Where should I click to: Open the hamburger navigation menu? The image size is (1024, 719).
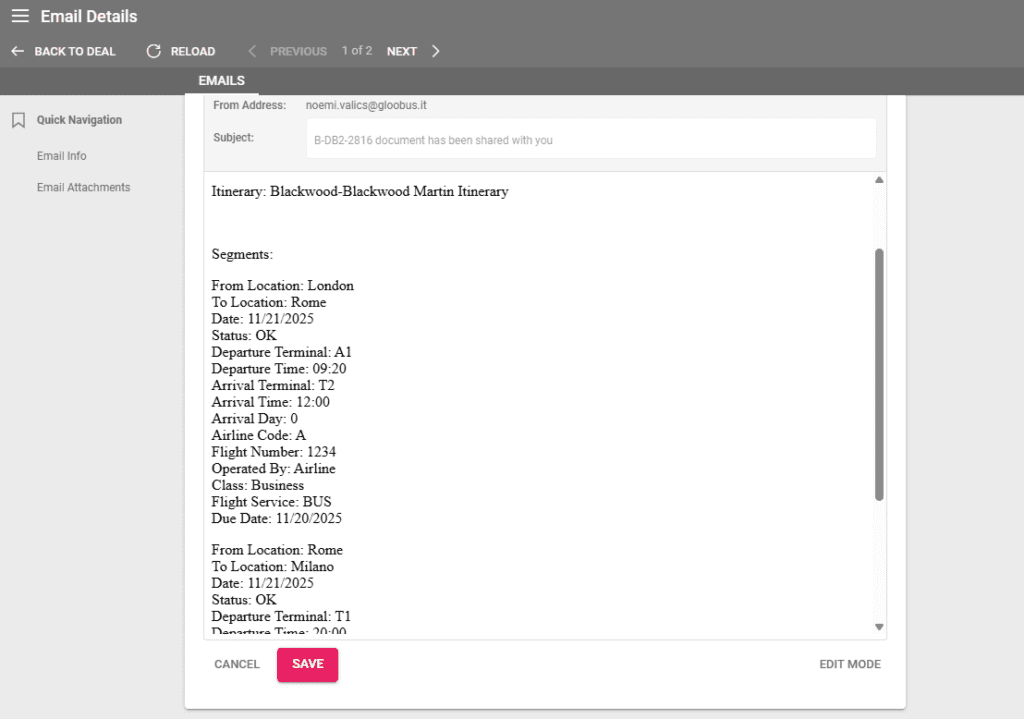click(x=20, y=16)
